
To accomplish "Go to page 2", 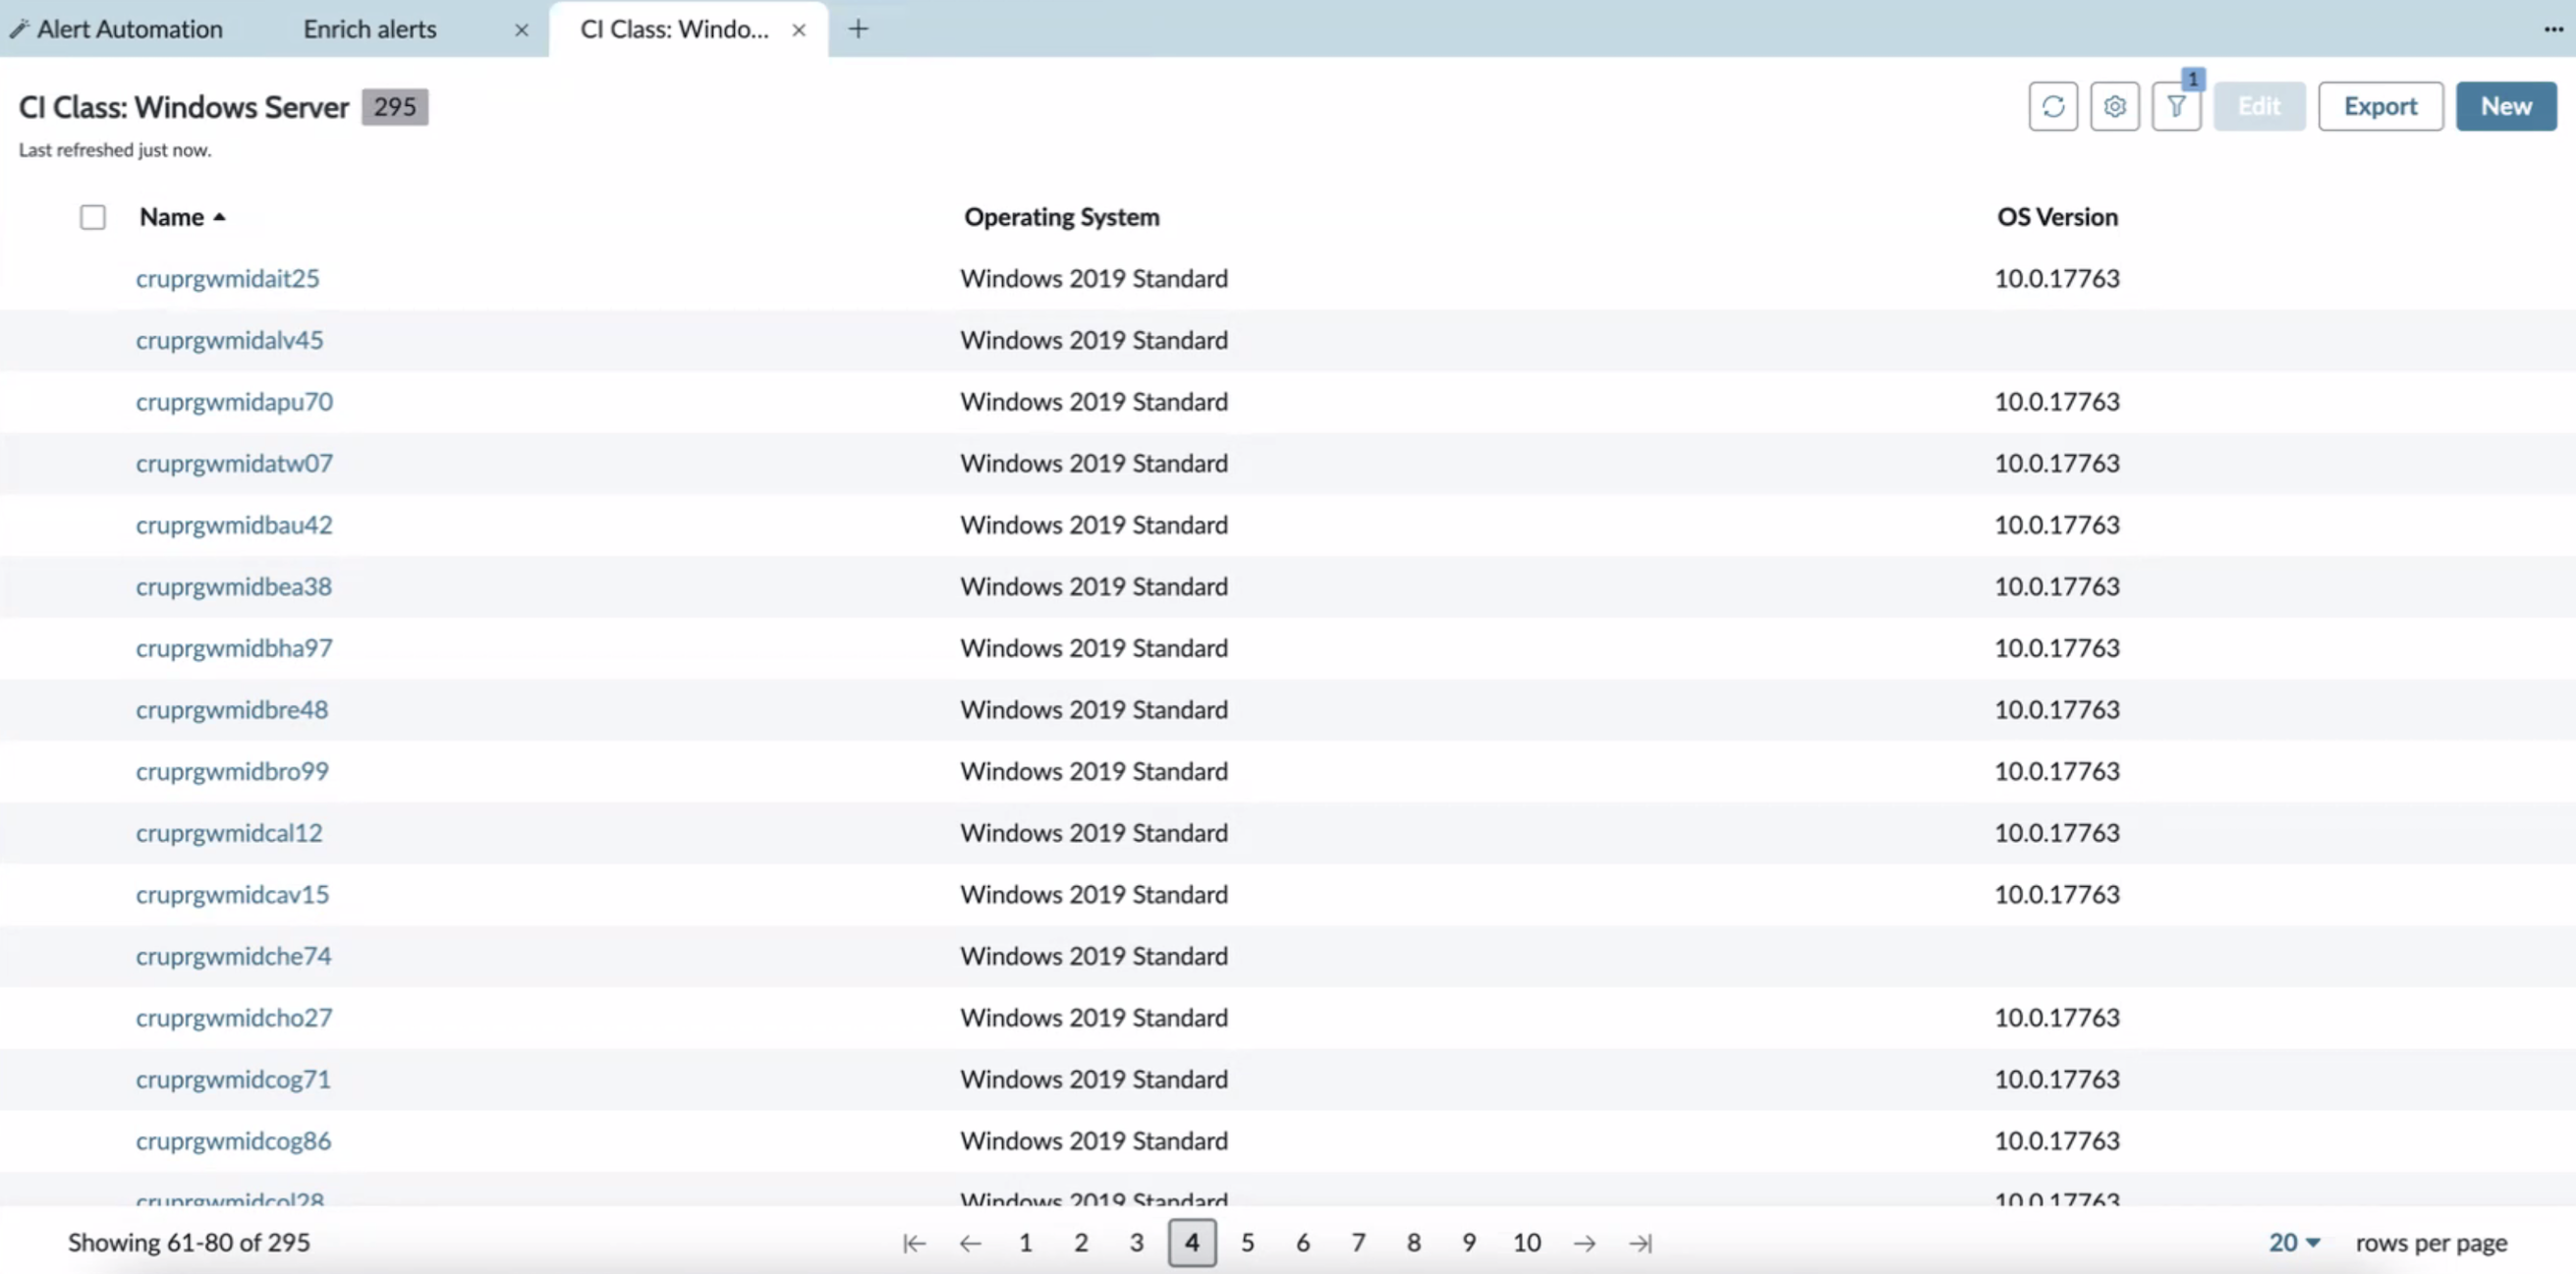I will (1081, 1243).
